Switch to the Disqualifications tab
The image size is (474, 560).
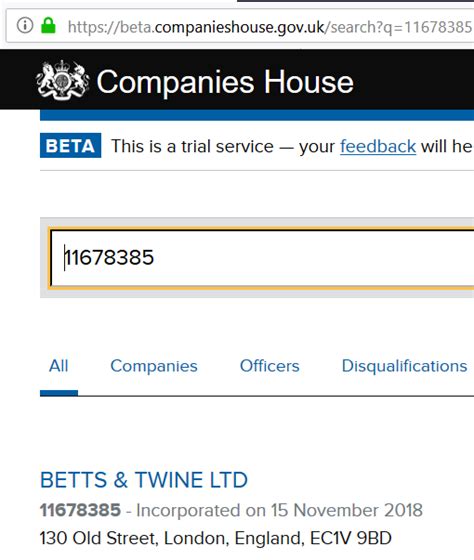pos(404,366)
